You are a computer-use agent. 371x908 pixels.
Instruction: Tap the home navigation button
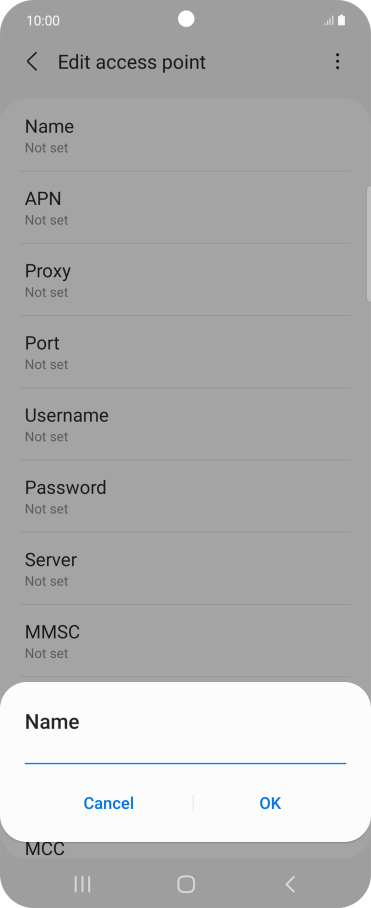186,884
